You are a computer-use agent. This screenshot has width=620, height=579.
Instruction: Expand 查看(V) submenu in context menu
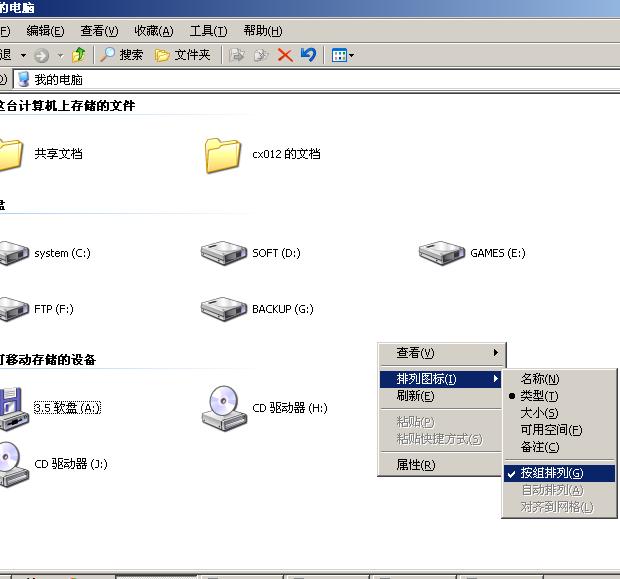(x=441, y=353)
